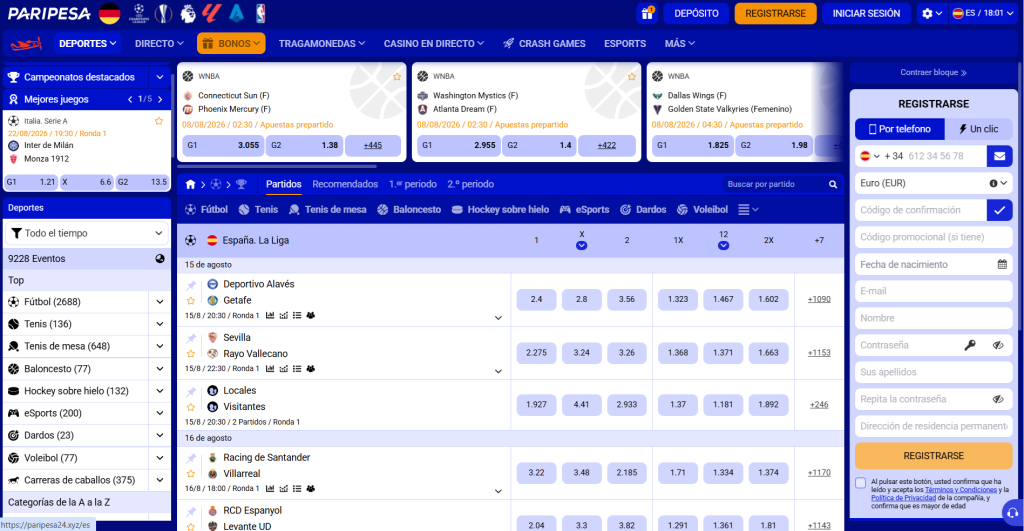Click the home breadcrumb icon
The height and width of the screenshot is (531, 1024).
point(190,184)
